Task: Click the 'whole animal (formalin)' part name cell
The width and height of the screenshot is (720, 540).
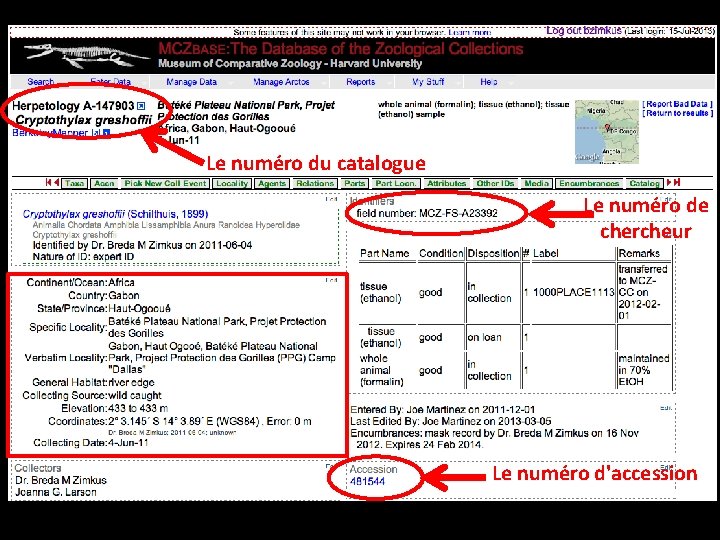Action: point(382,370)
